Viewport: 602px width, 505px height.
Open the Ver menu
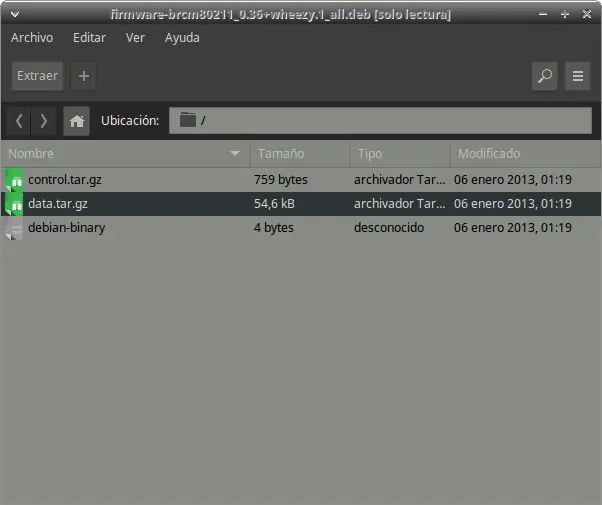135,38
